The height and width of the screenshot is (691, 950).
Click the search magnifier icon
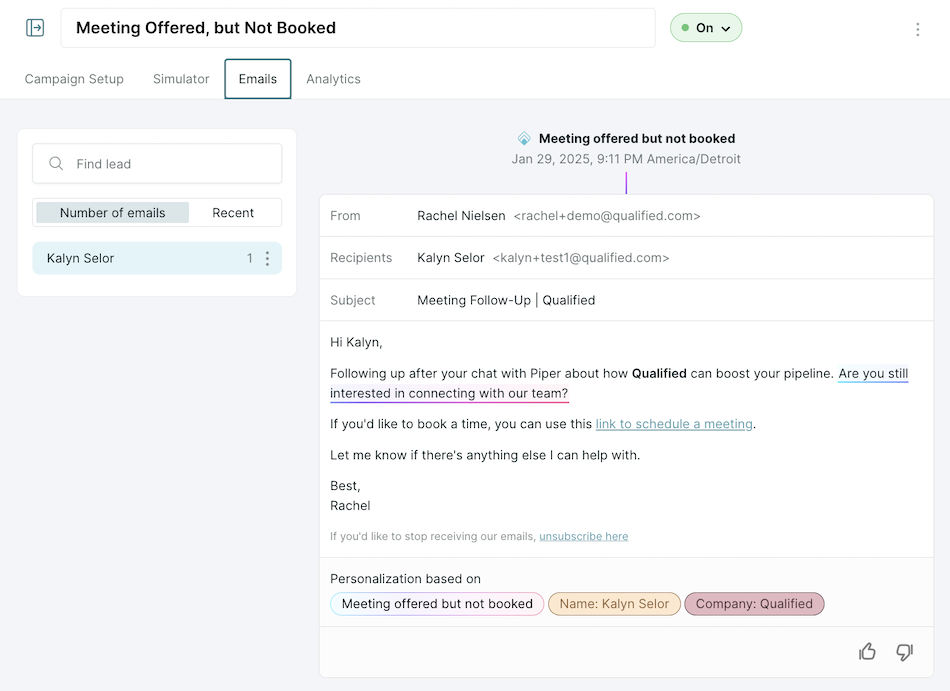point(56,164)
